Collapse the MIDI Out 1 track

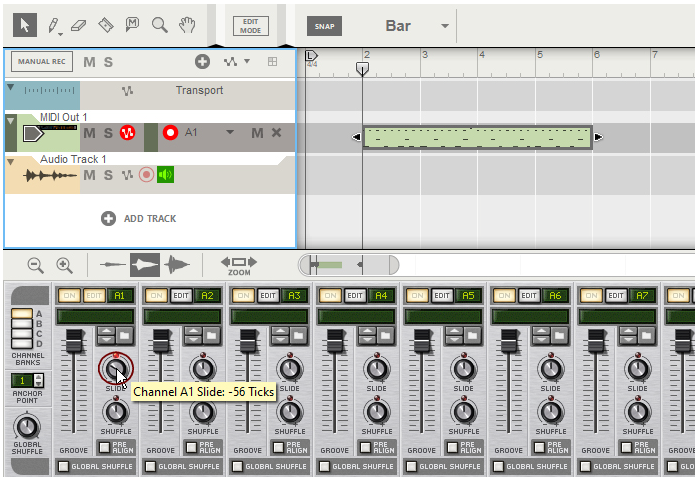(x=10, y=120)
